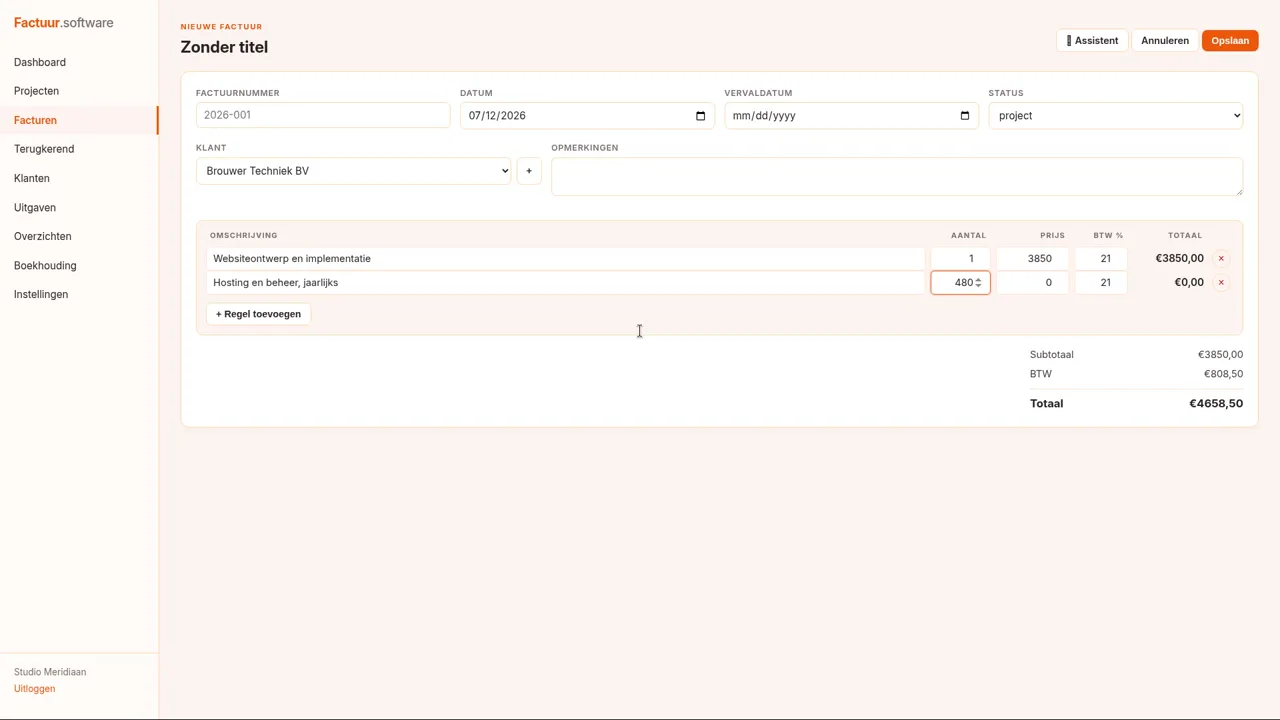This screenshot has height=720, width=1280.
Task: Click the Uitloggen link
Action: click(34, 689)
